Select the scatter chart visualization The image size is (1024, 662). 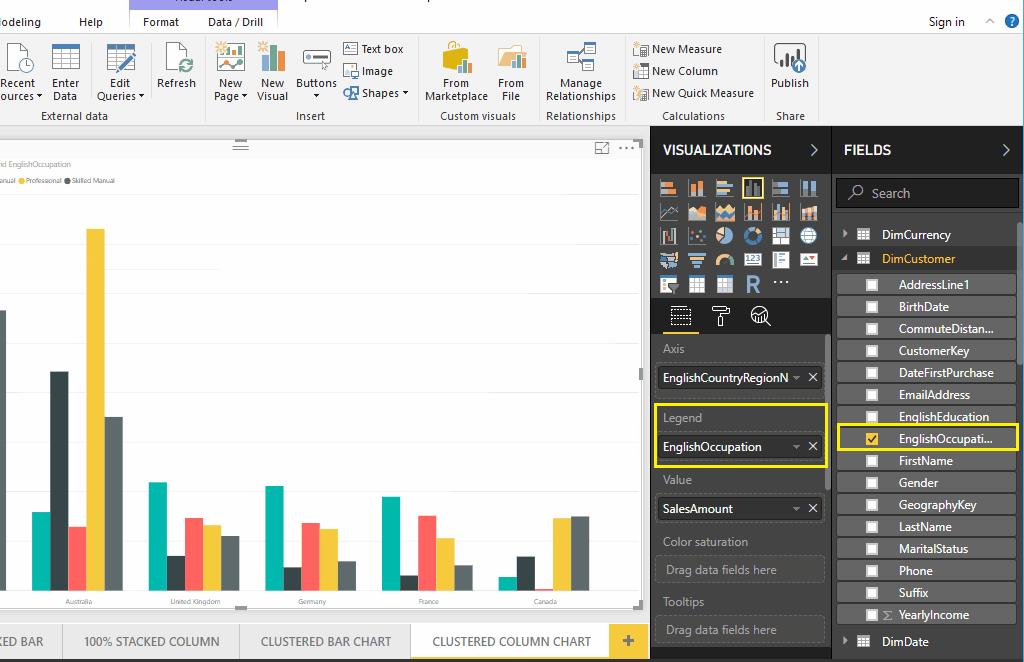click(x=696, y=236)
